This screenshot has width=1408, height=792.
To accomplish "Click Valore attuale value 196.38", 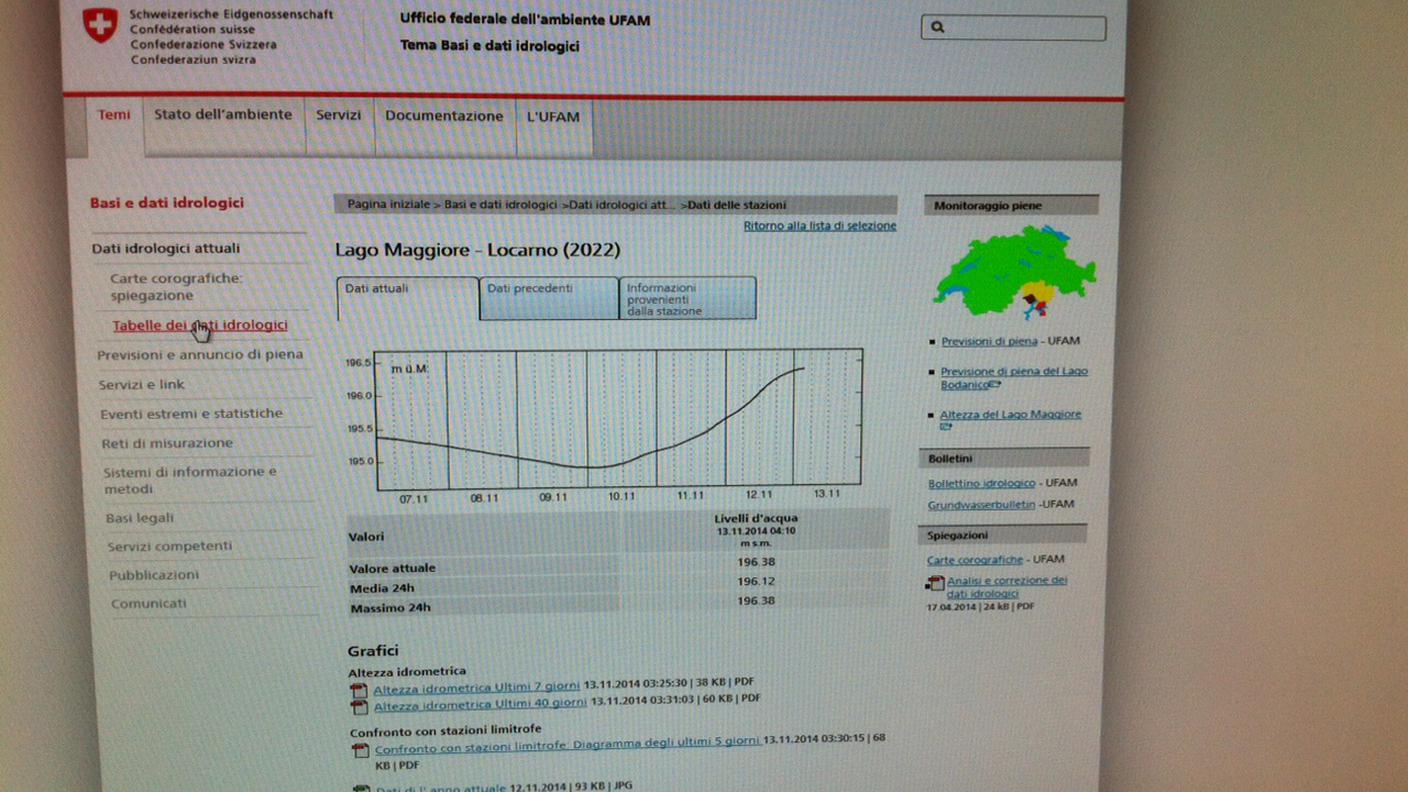I will 756,562.
